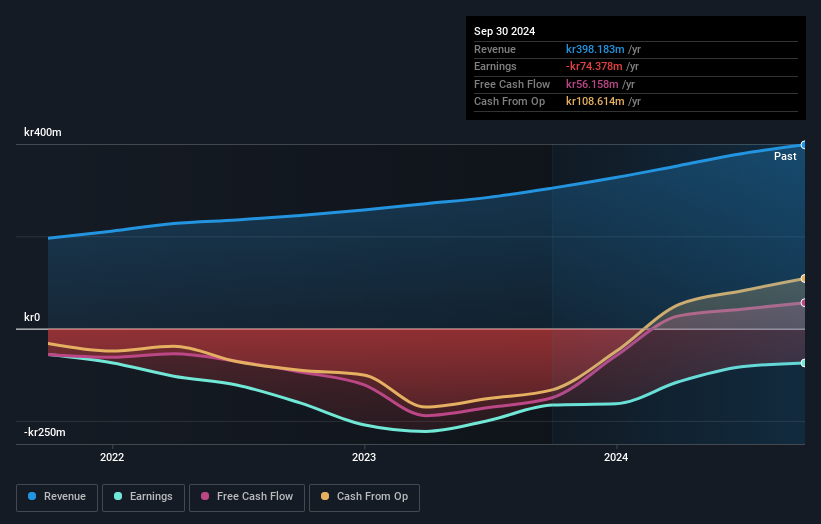
Task: Click the -kr74.378m earnings value in the tooltip
Action: (594, 66)
